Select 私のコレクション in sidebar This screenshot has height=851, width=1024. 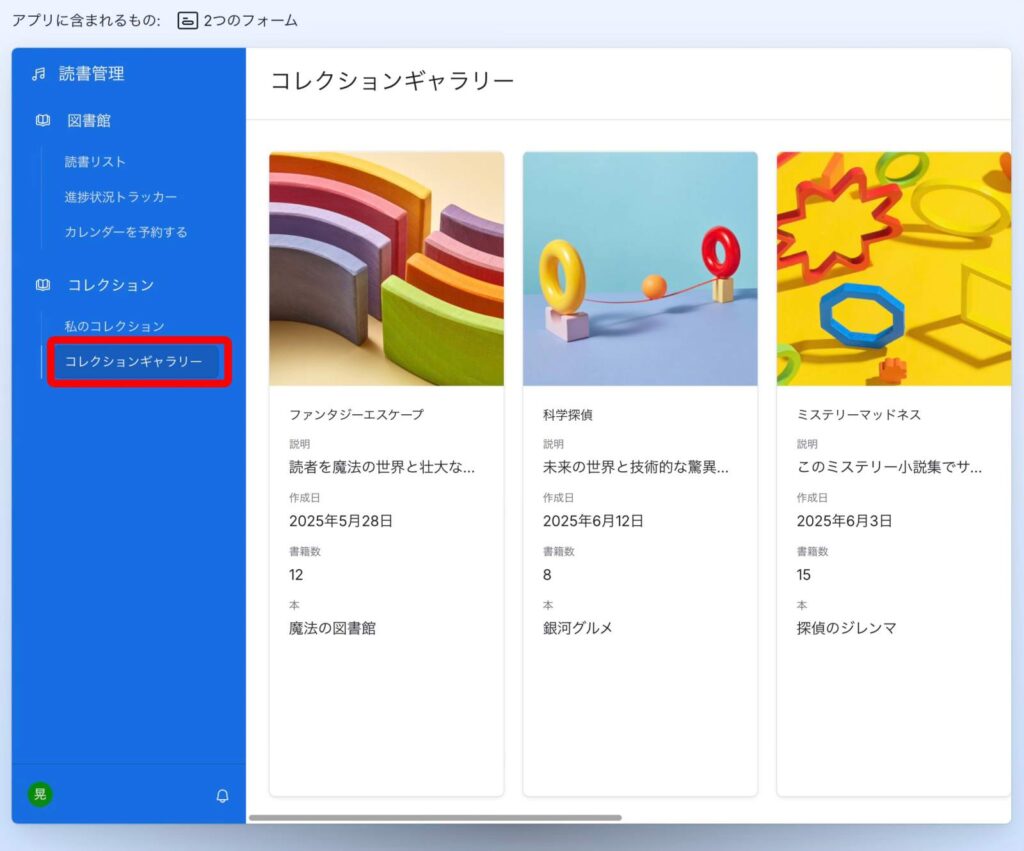(114, 326)
